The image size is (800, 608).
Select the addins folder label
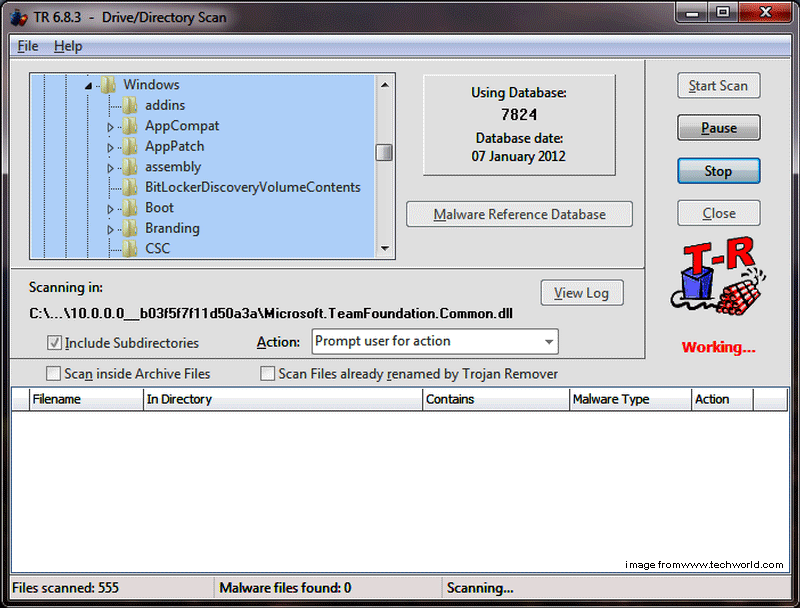(165, 105)
